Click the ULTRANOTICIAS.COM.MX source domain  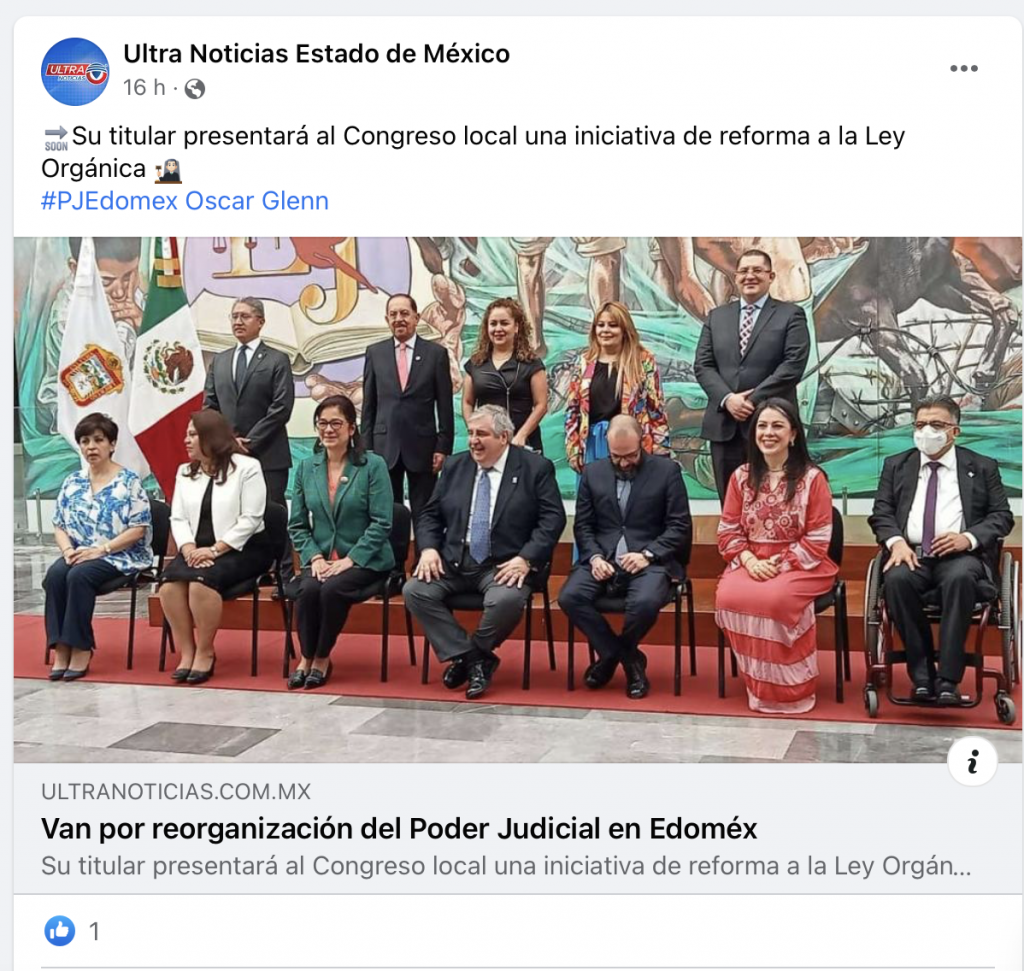pyautogui.click(x=176, y=791)
